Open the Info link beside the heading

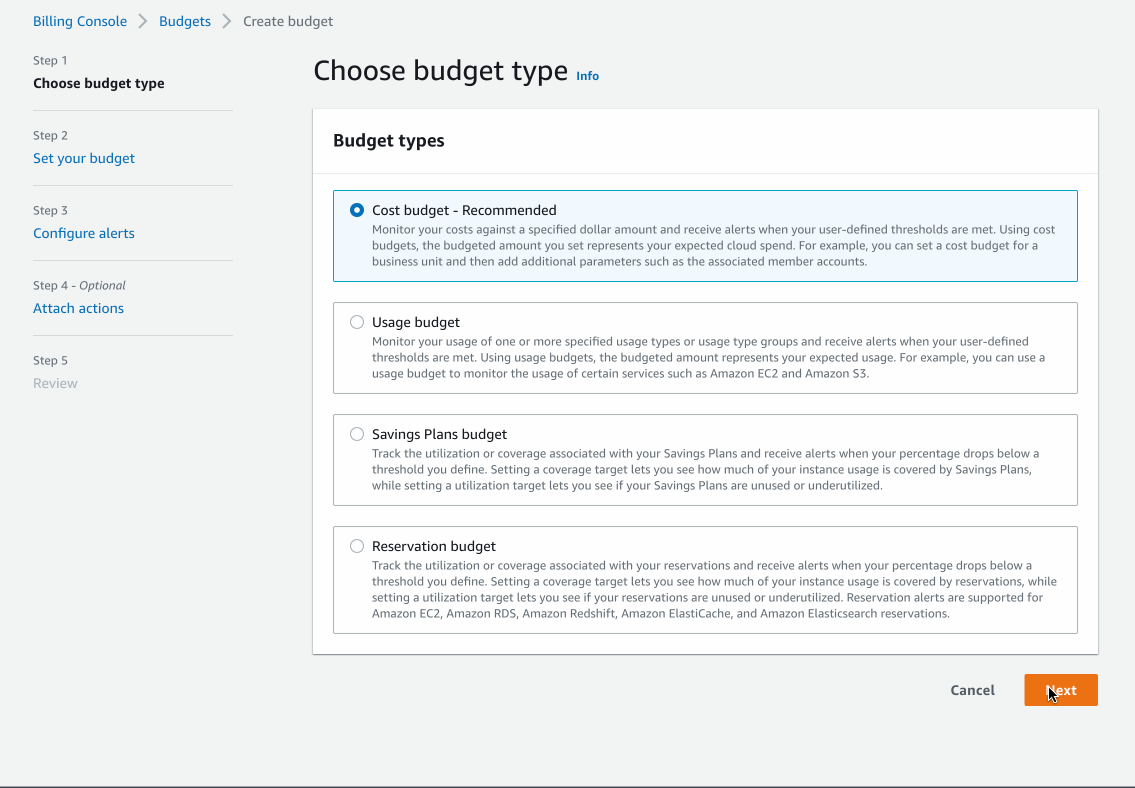587,76
